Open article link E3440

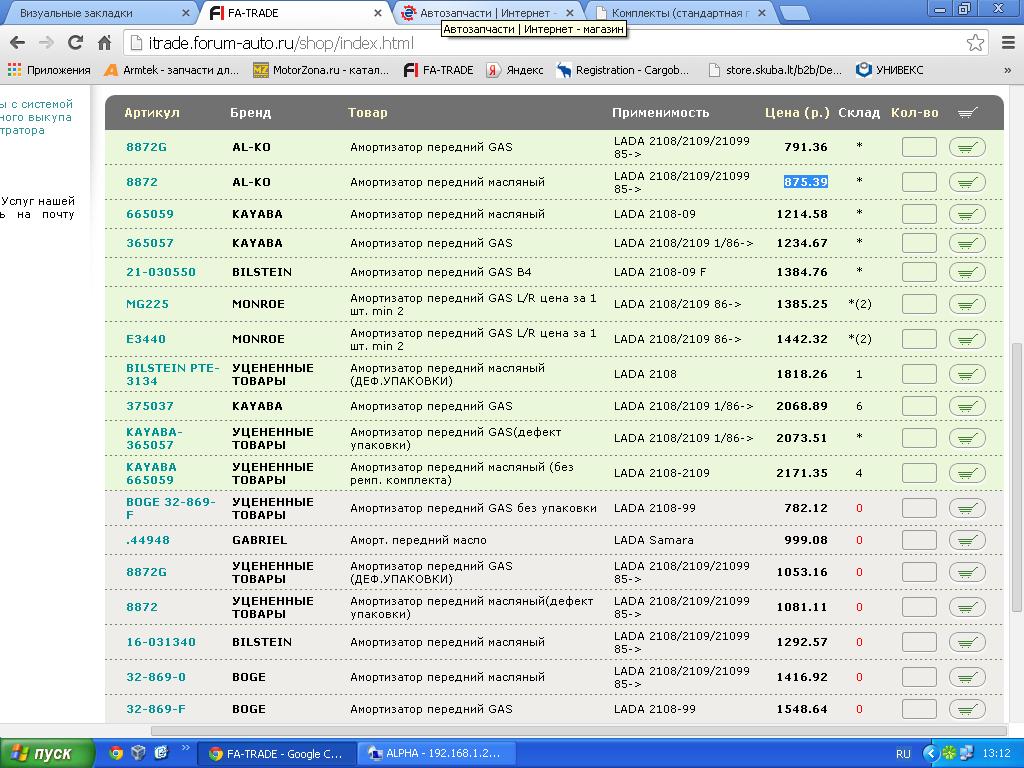pos(146,339)
